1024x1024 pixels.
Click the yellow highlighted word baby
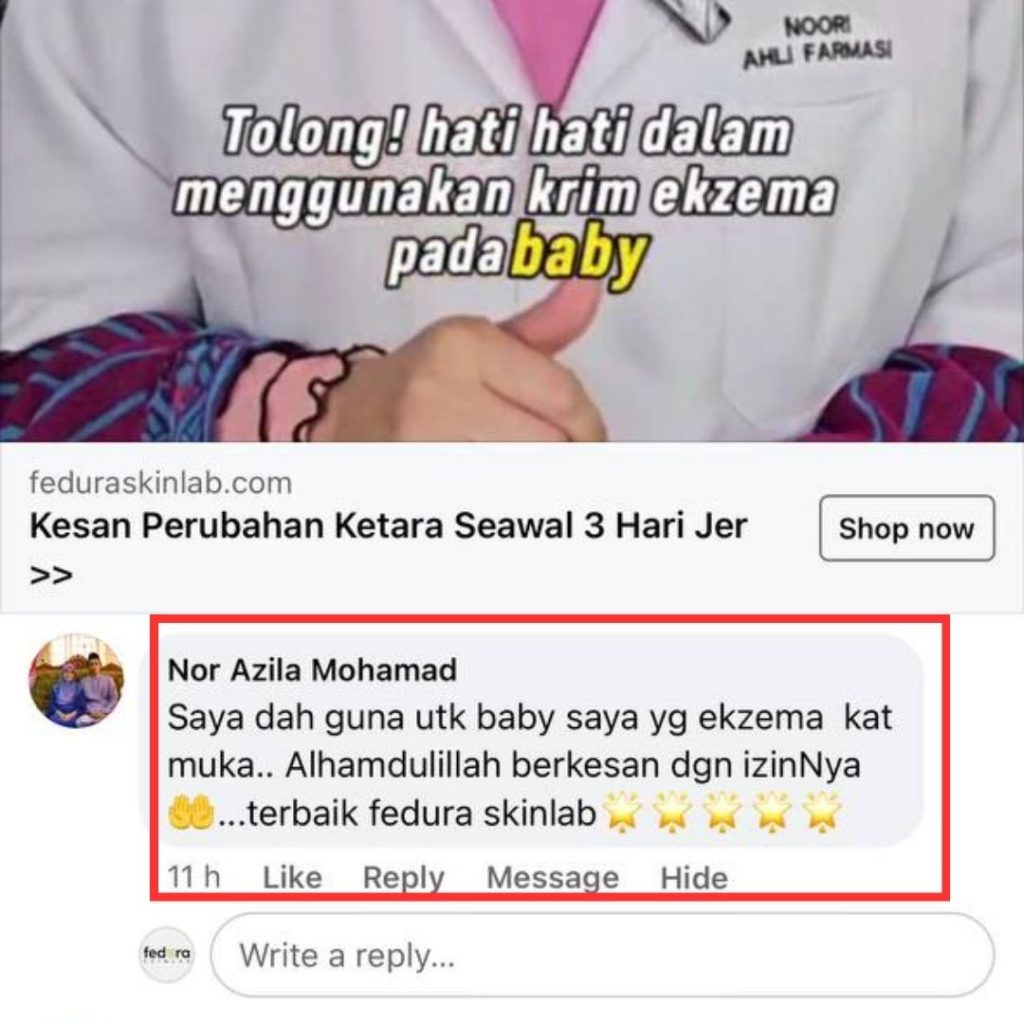(x=579, y=253)
